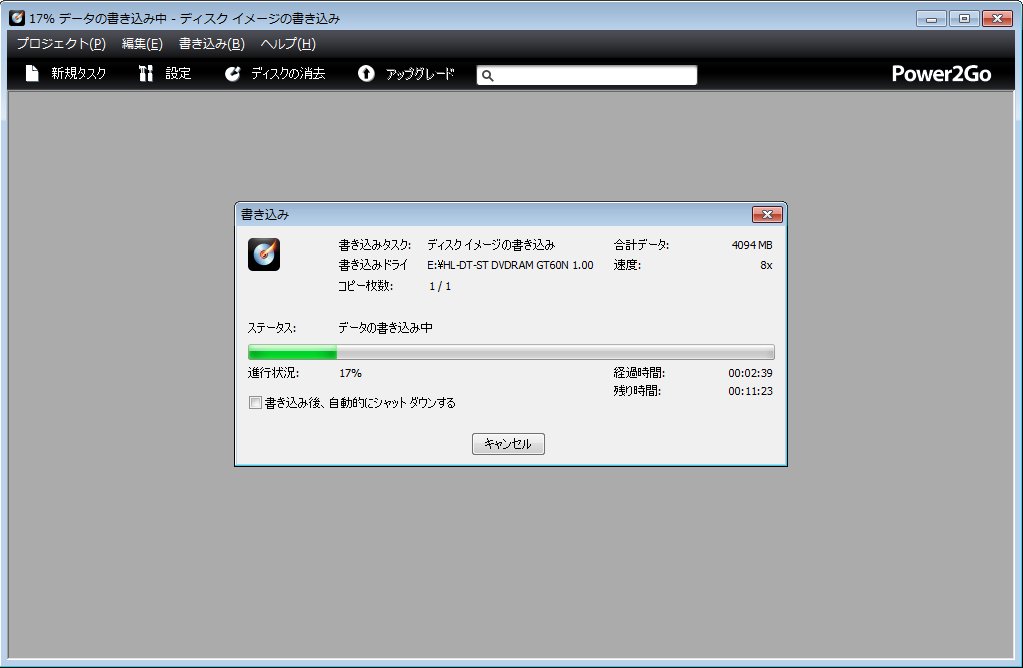Click the 新規タスク toolbar label
The width and height of the screenshot is (1023, 668).
78,73
